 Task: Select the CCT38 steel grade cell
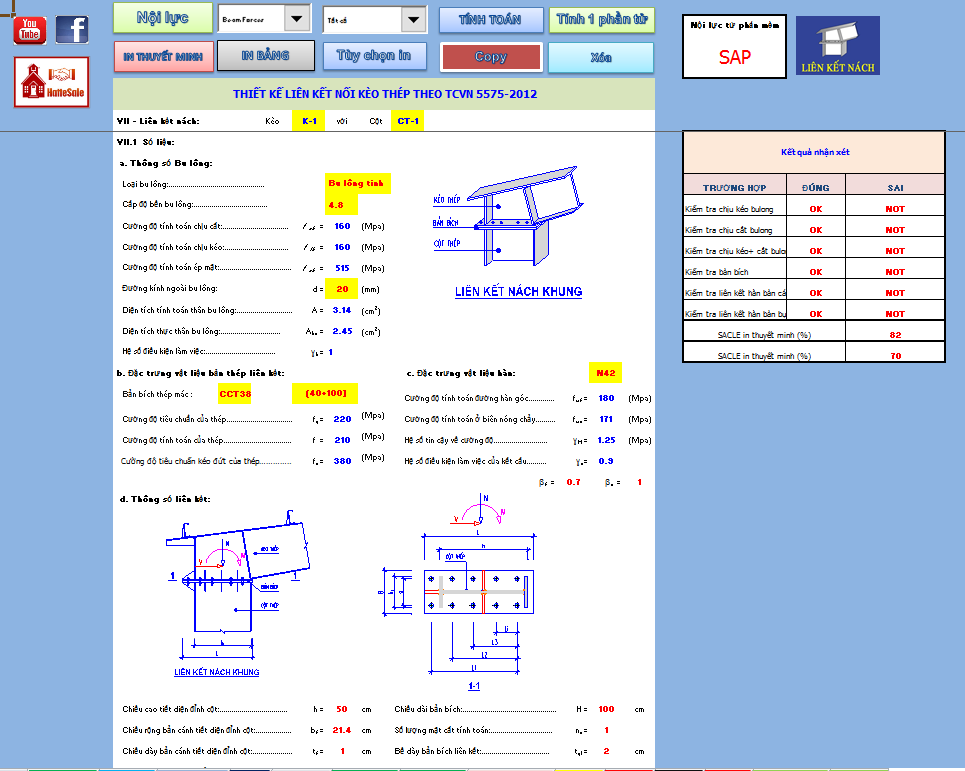(x=235, y=394)
